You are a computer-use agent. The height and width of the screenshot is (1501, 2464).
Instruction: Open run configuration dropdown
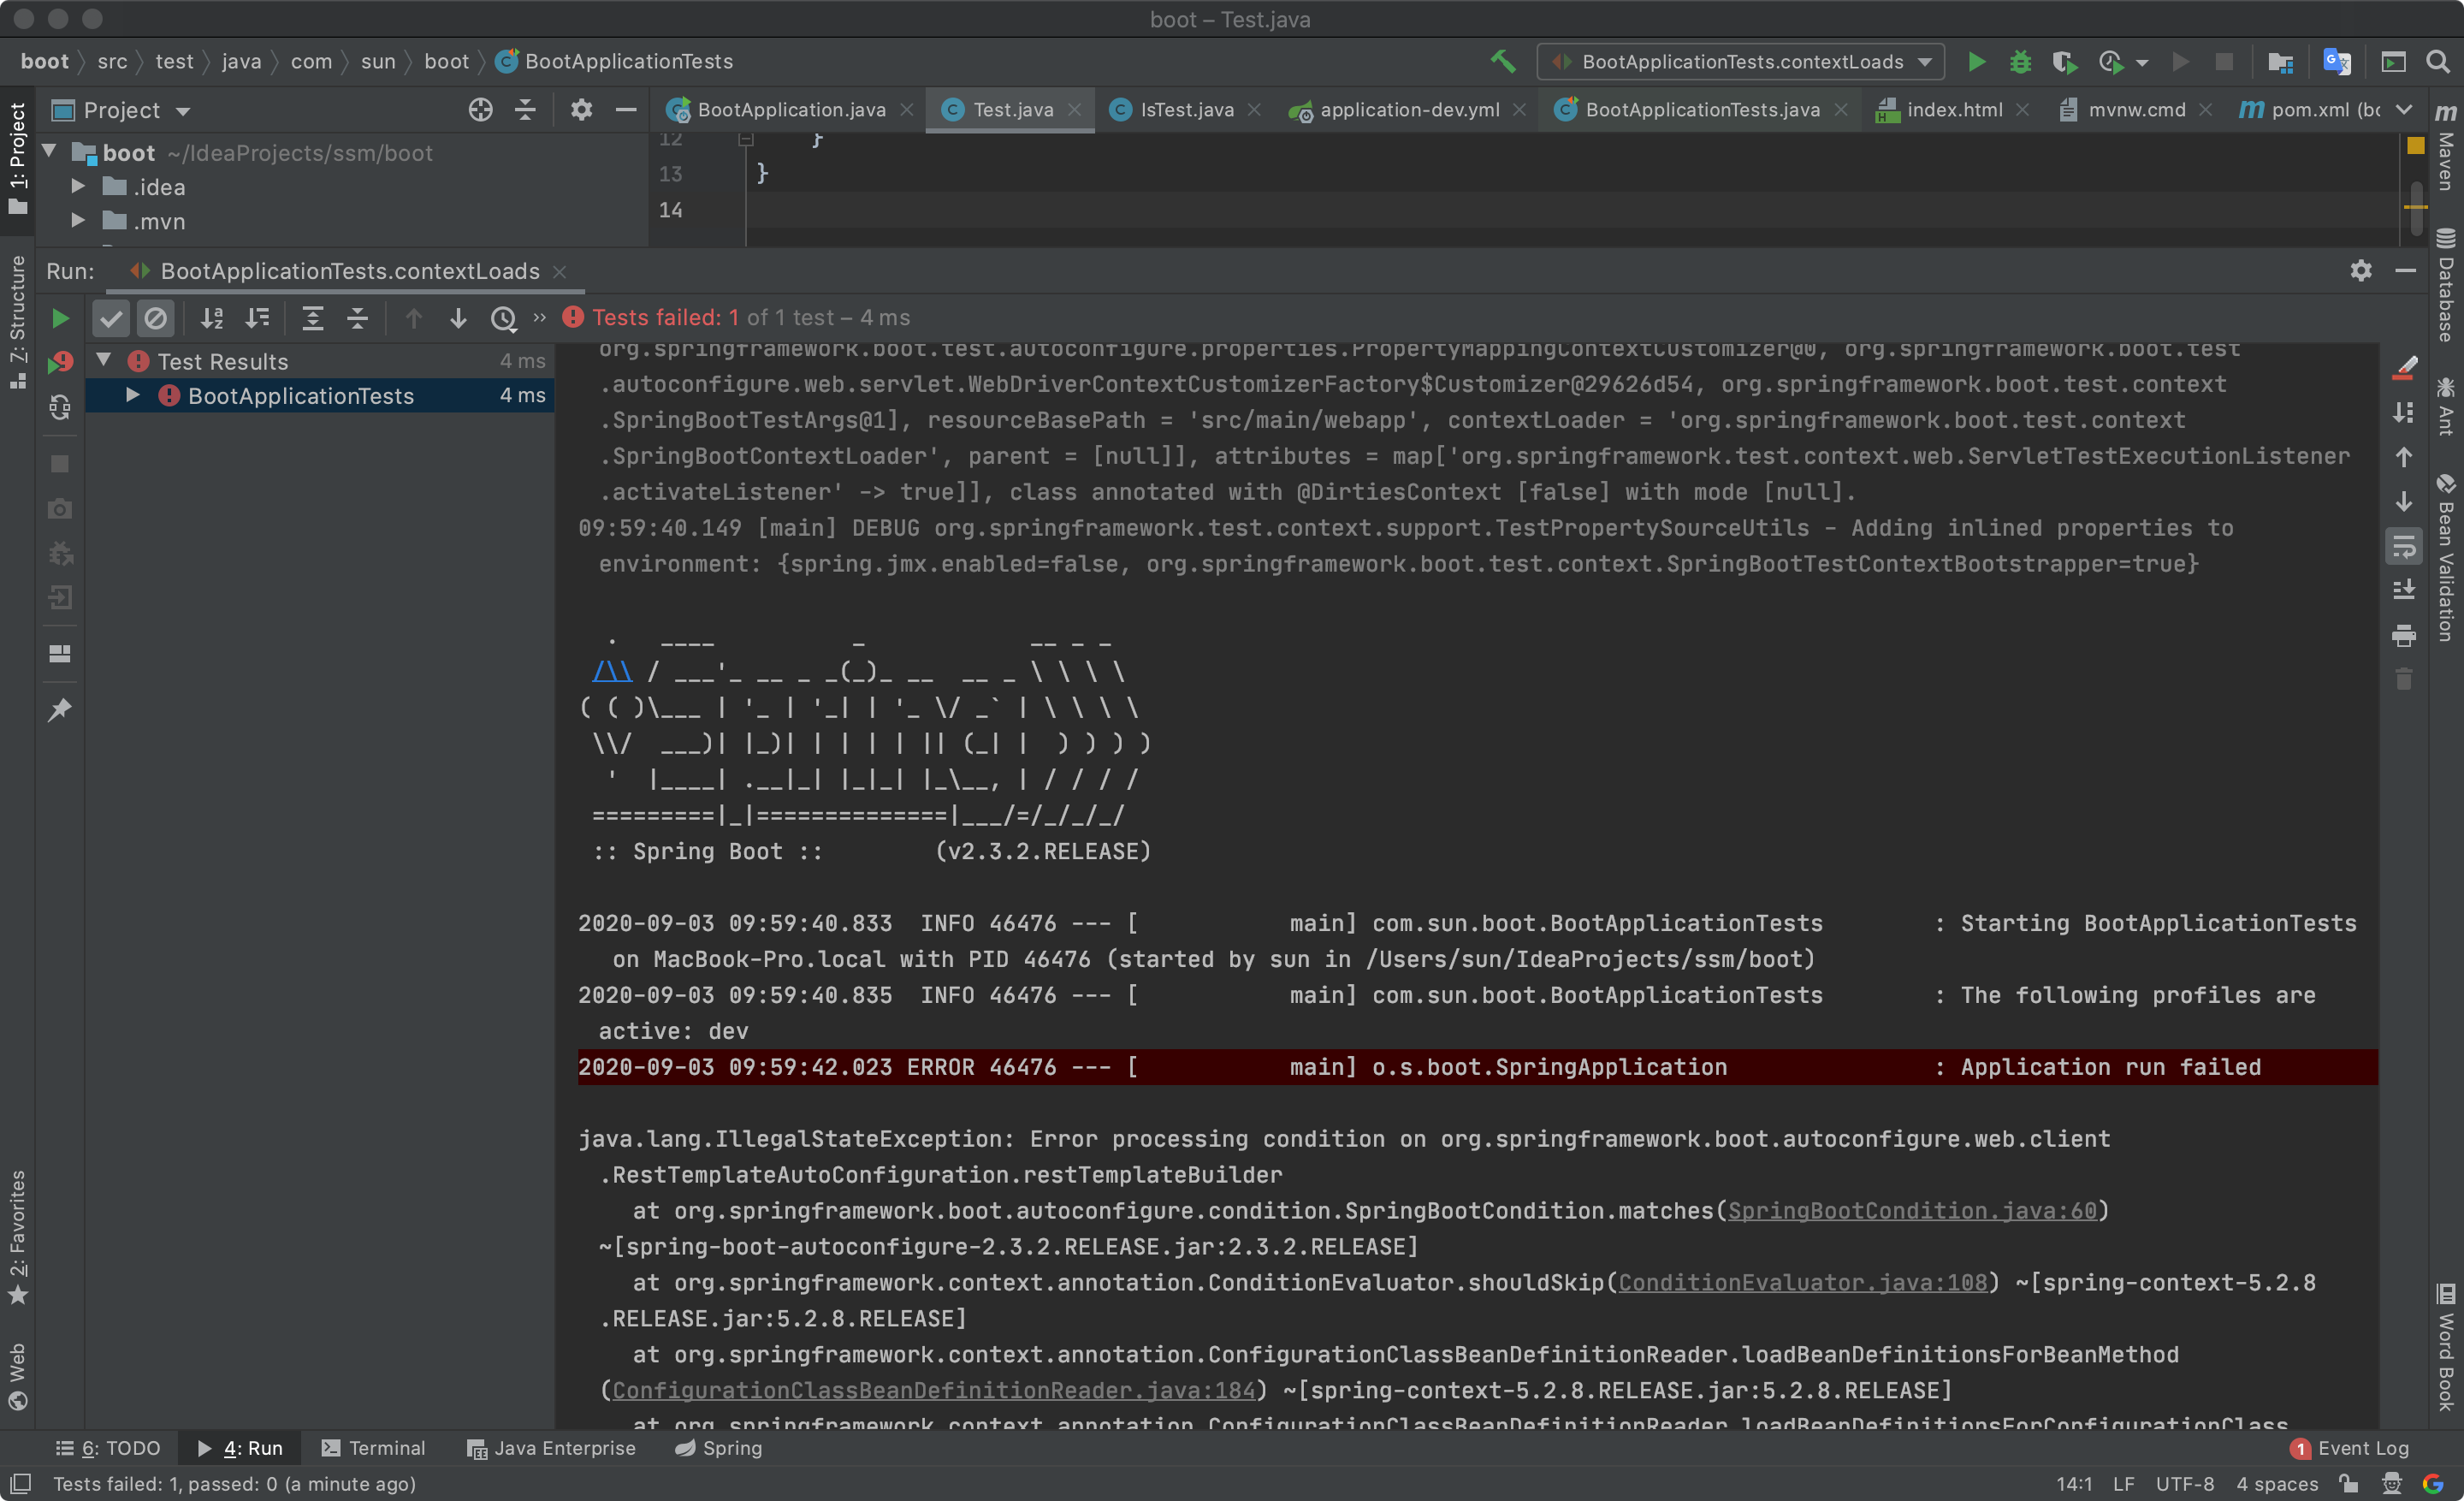coord(1741,61)
